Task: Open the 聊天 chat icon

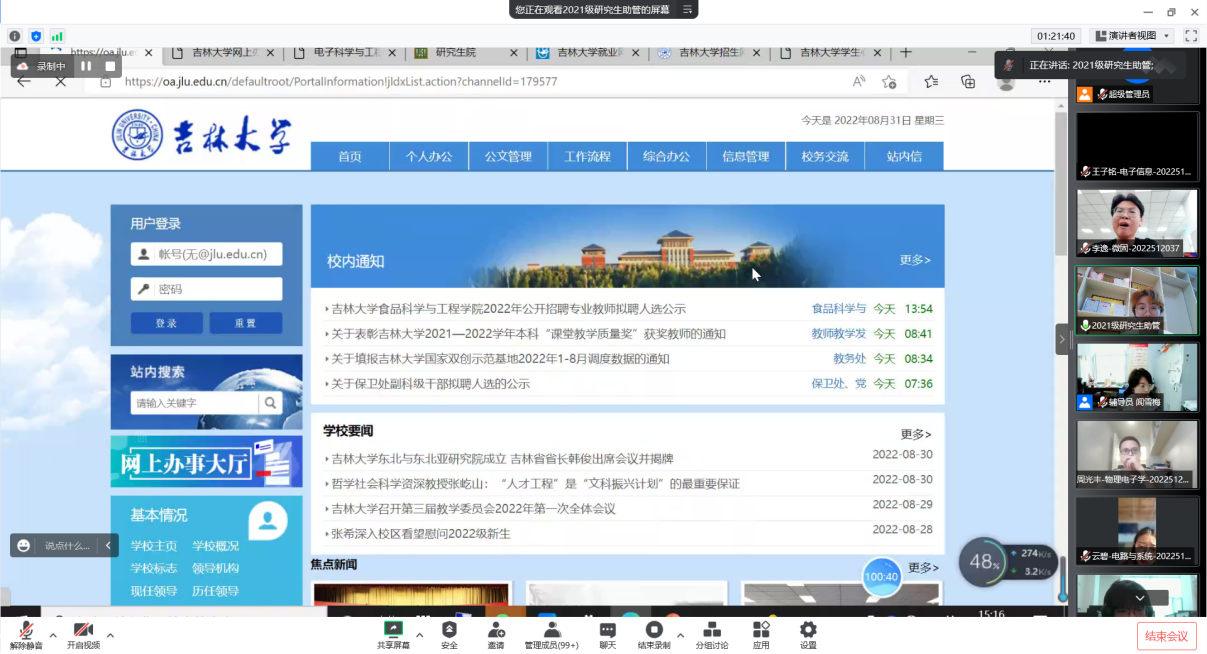Action: pos(608,630)
